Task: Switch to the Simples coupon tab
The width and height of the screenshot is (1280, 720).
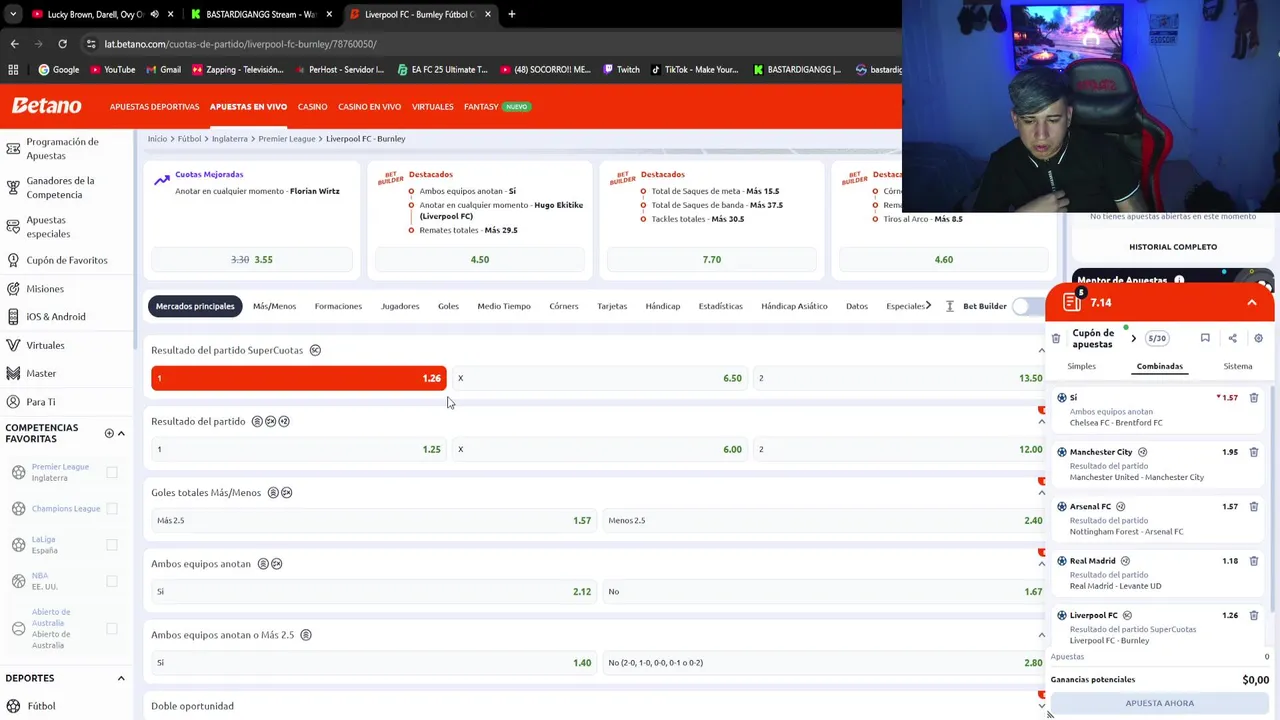Action: click(x=1081, y=366)
